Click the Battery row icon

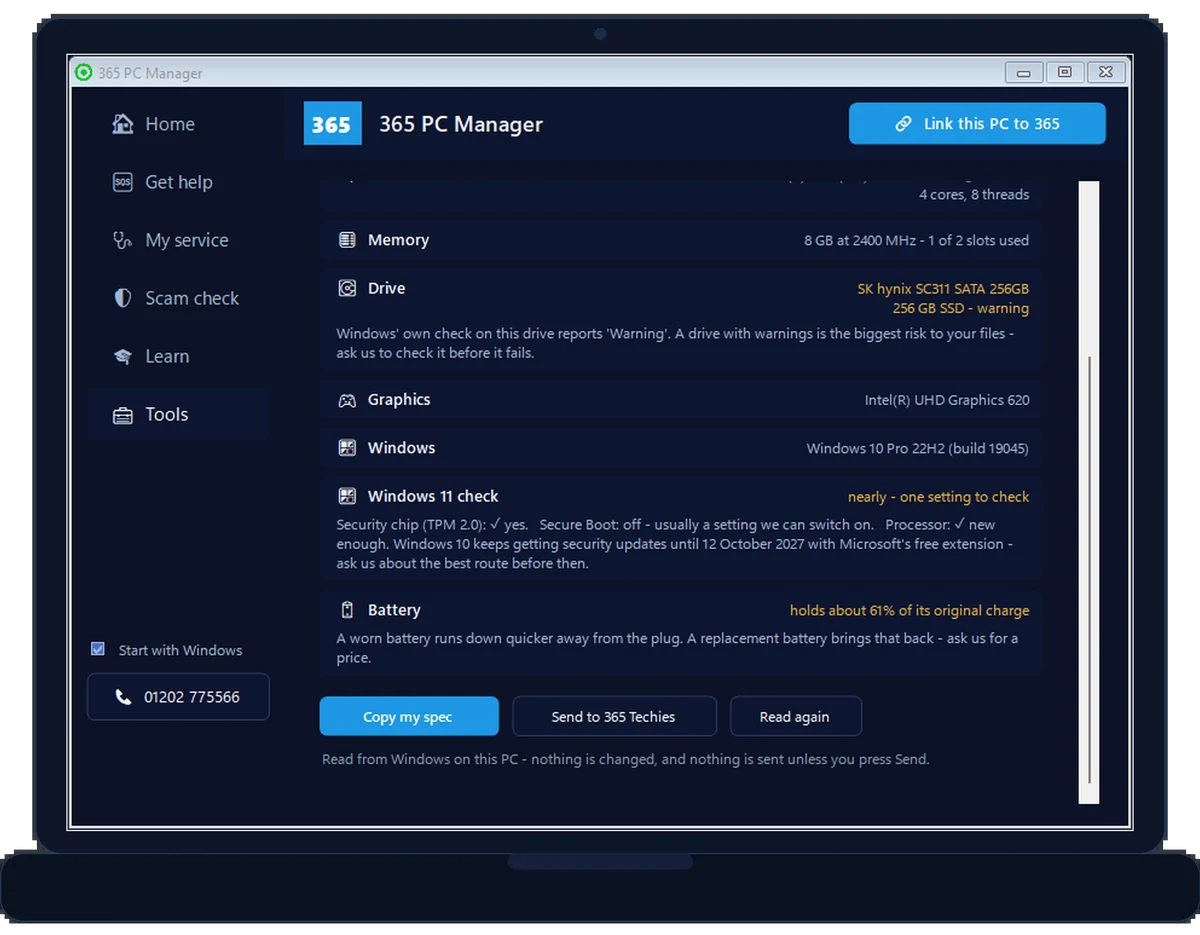(347, 610)
